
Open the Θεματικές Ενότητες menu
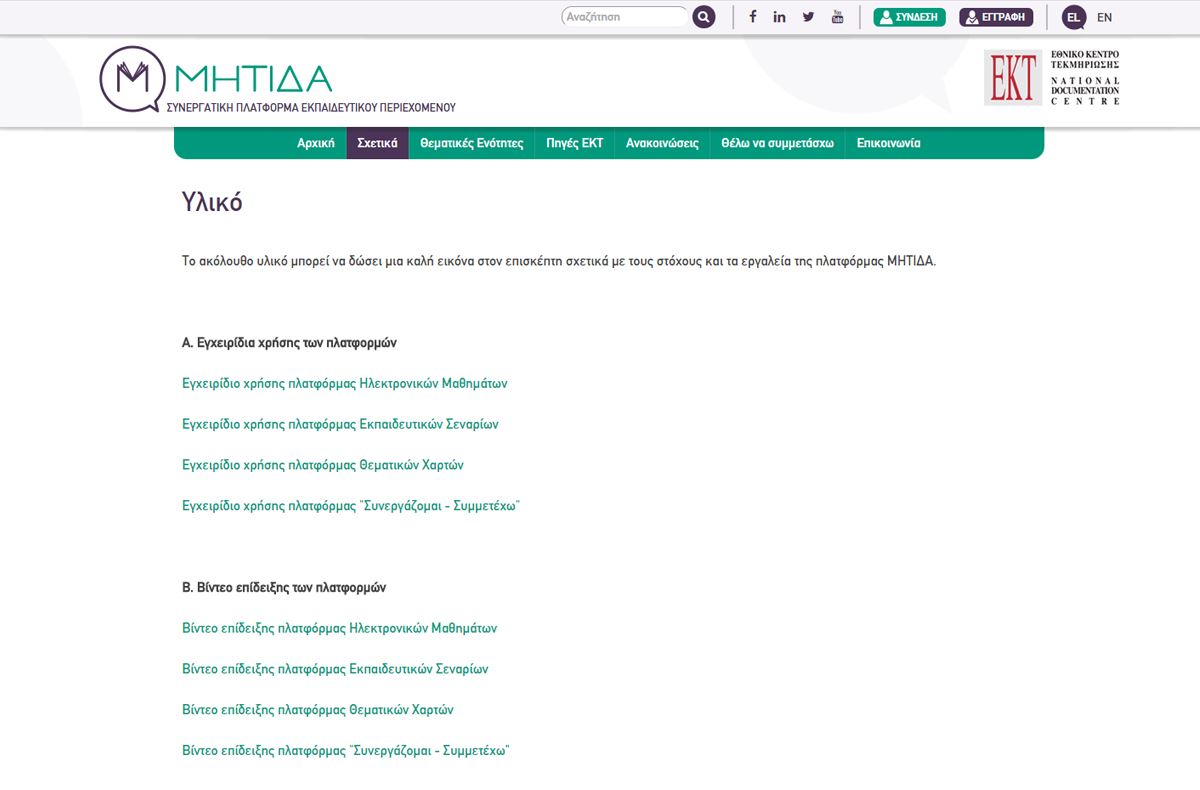pyautogui.click(x=471, y=143)
